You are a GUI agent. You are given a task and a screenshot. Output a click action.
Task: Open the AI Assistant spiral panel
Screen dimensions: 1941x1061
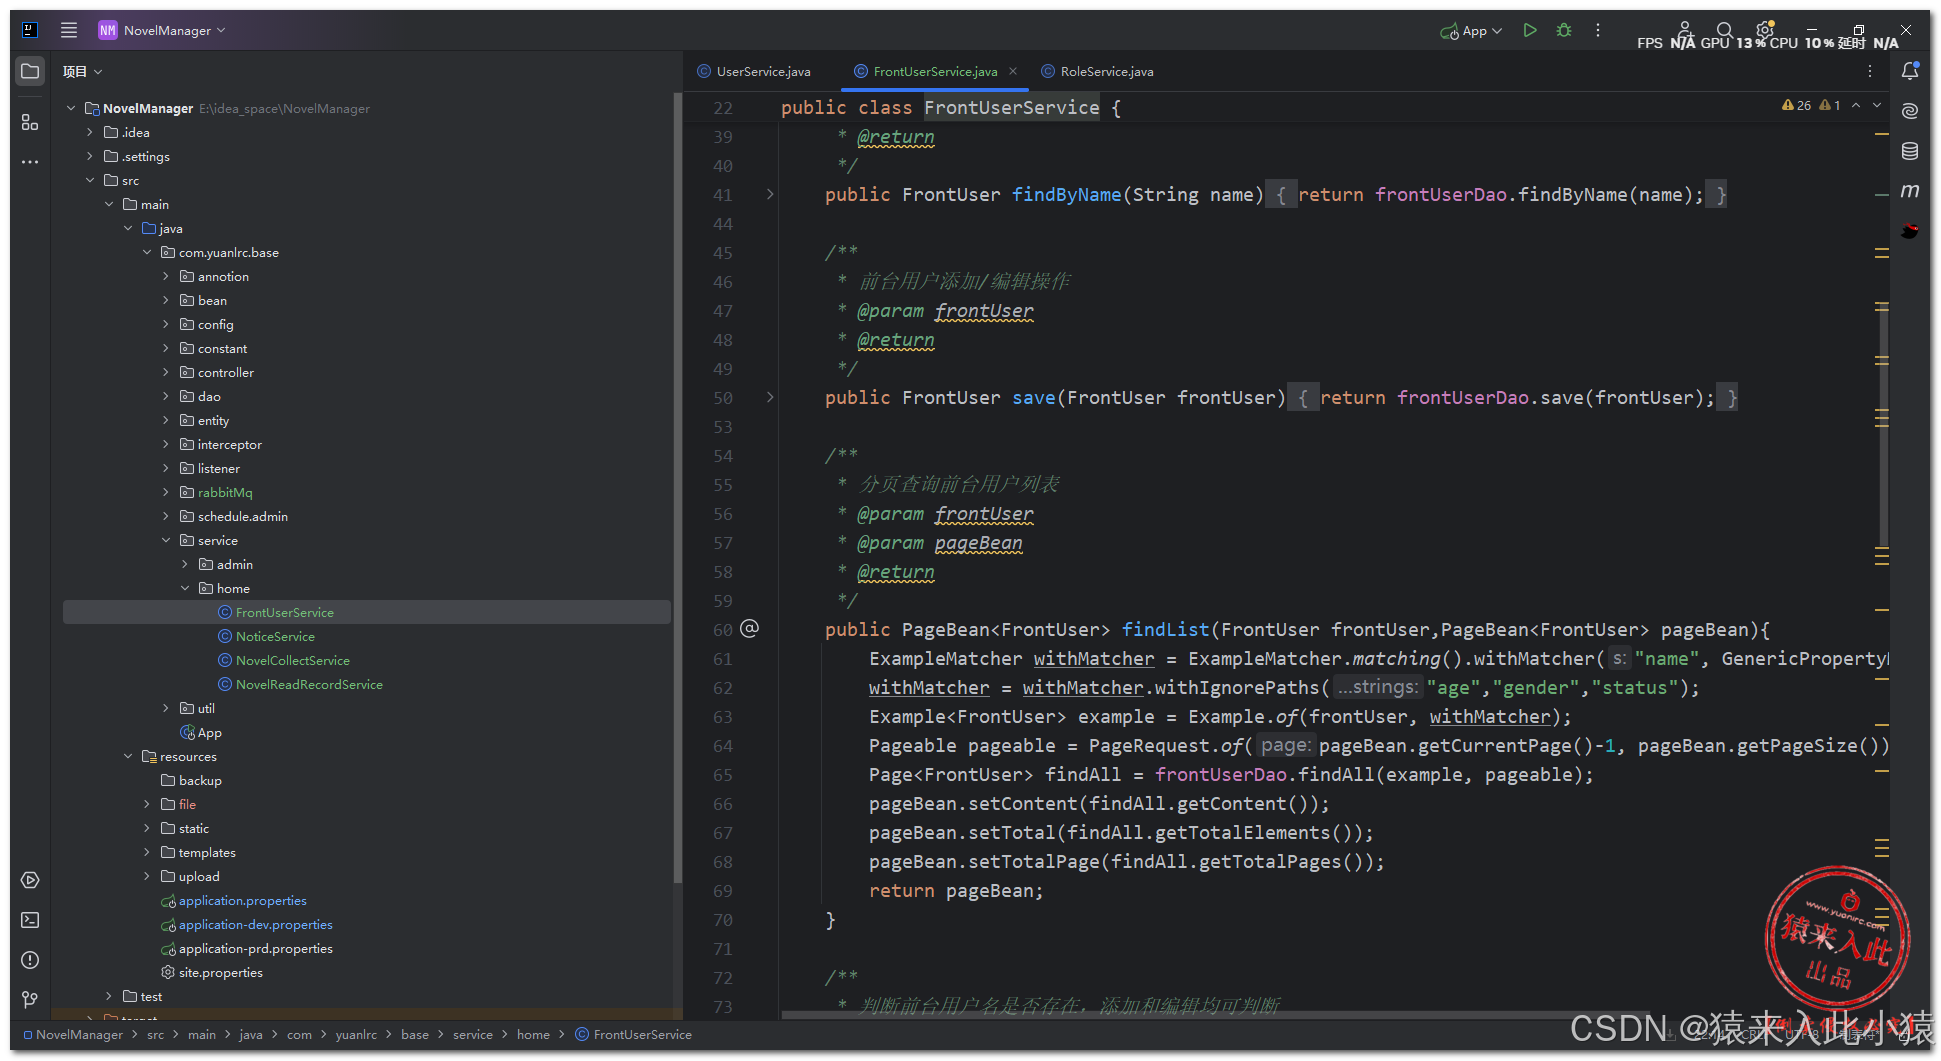tap(1910, 111)
